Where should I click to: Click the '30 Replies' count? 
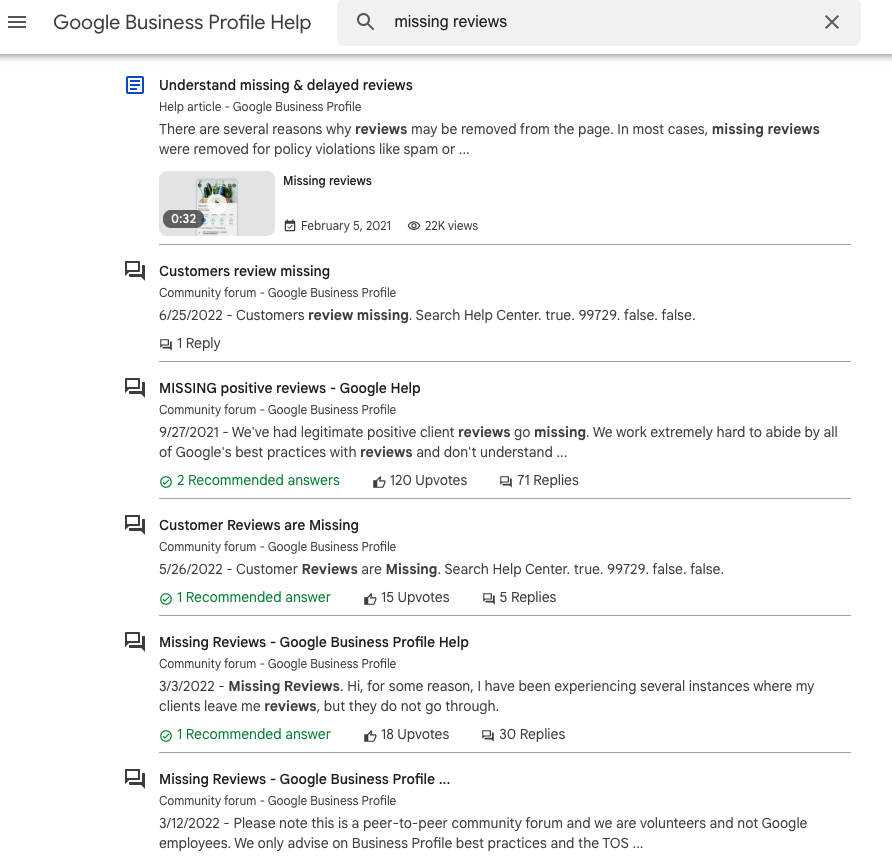point(532,734)
